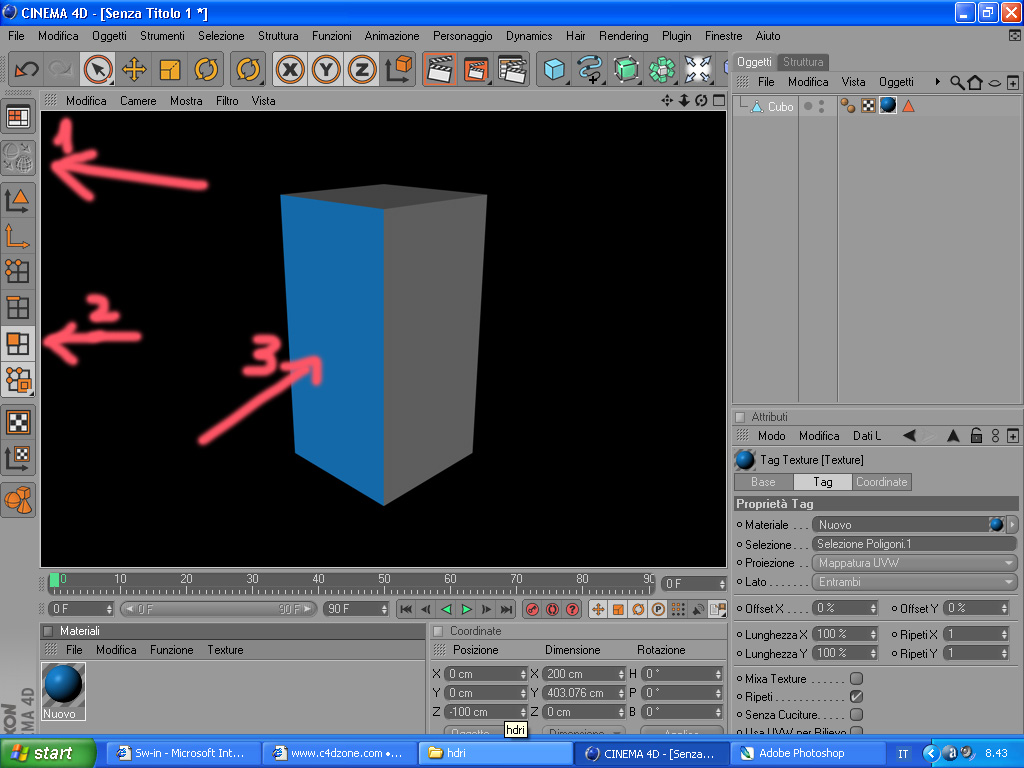Viewport: 1024px width, 768px height.
Task: Select the Nuovo material thumbnail
Action: [63, 692]
